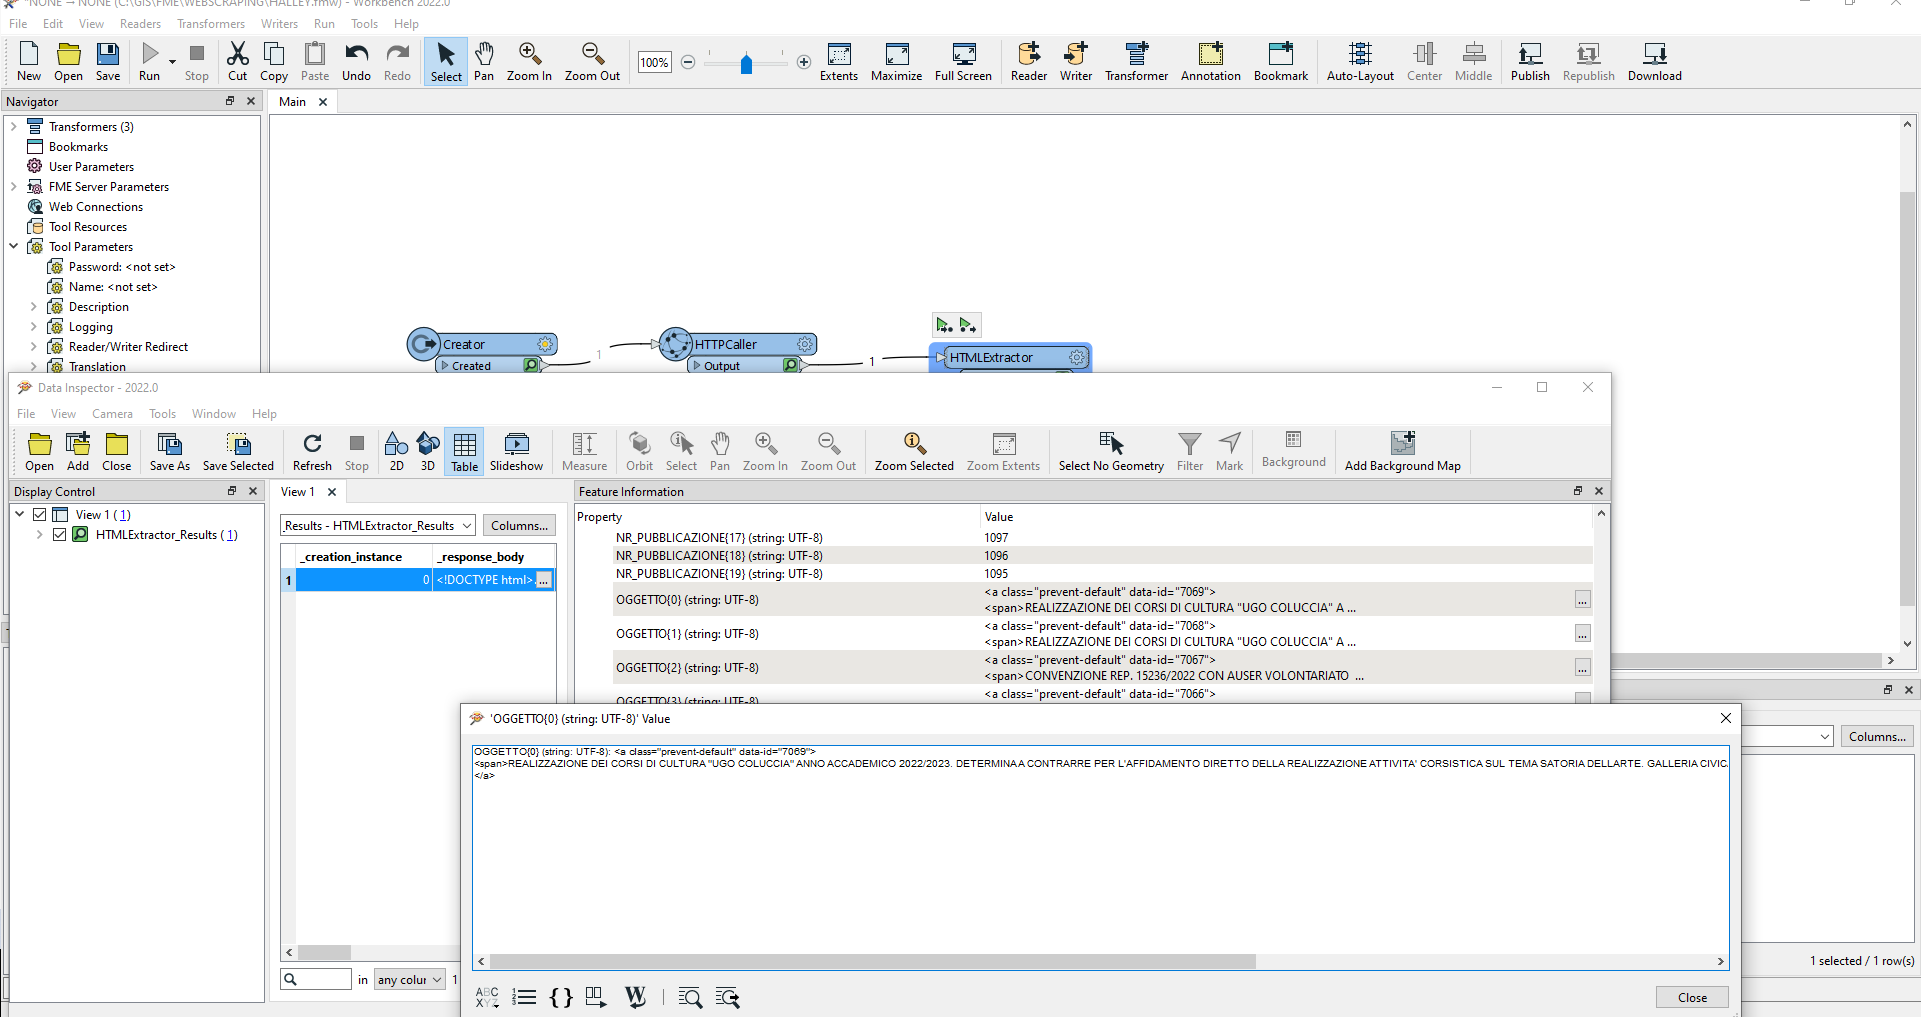1921x1017 pixels.
Task: Toggle the HTMLExtractor_Results layer checkbox
Action: click(x=59, y=534)
